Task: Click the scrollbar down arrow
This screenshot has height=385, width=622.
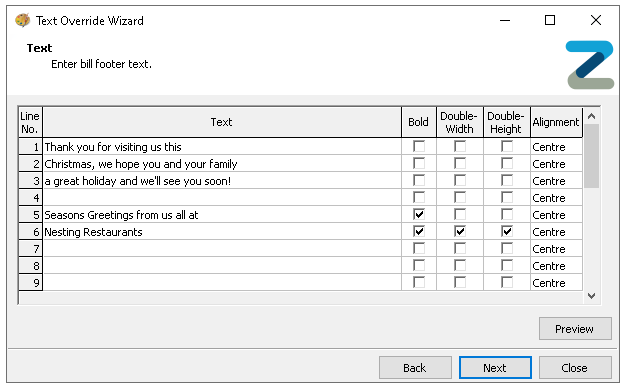Action: (x=591, y=296)
